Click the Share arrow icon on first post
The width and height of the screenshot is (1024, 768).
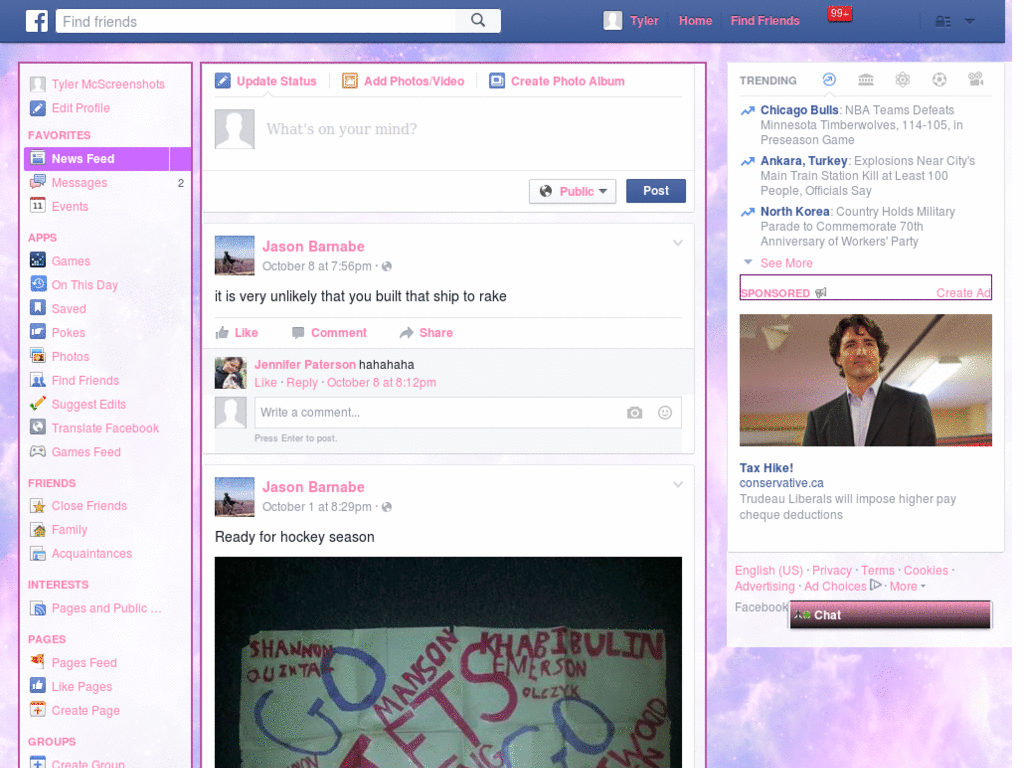pyautogui.click(x=407, y=332)
